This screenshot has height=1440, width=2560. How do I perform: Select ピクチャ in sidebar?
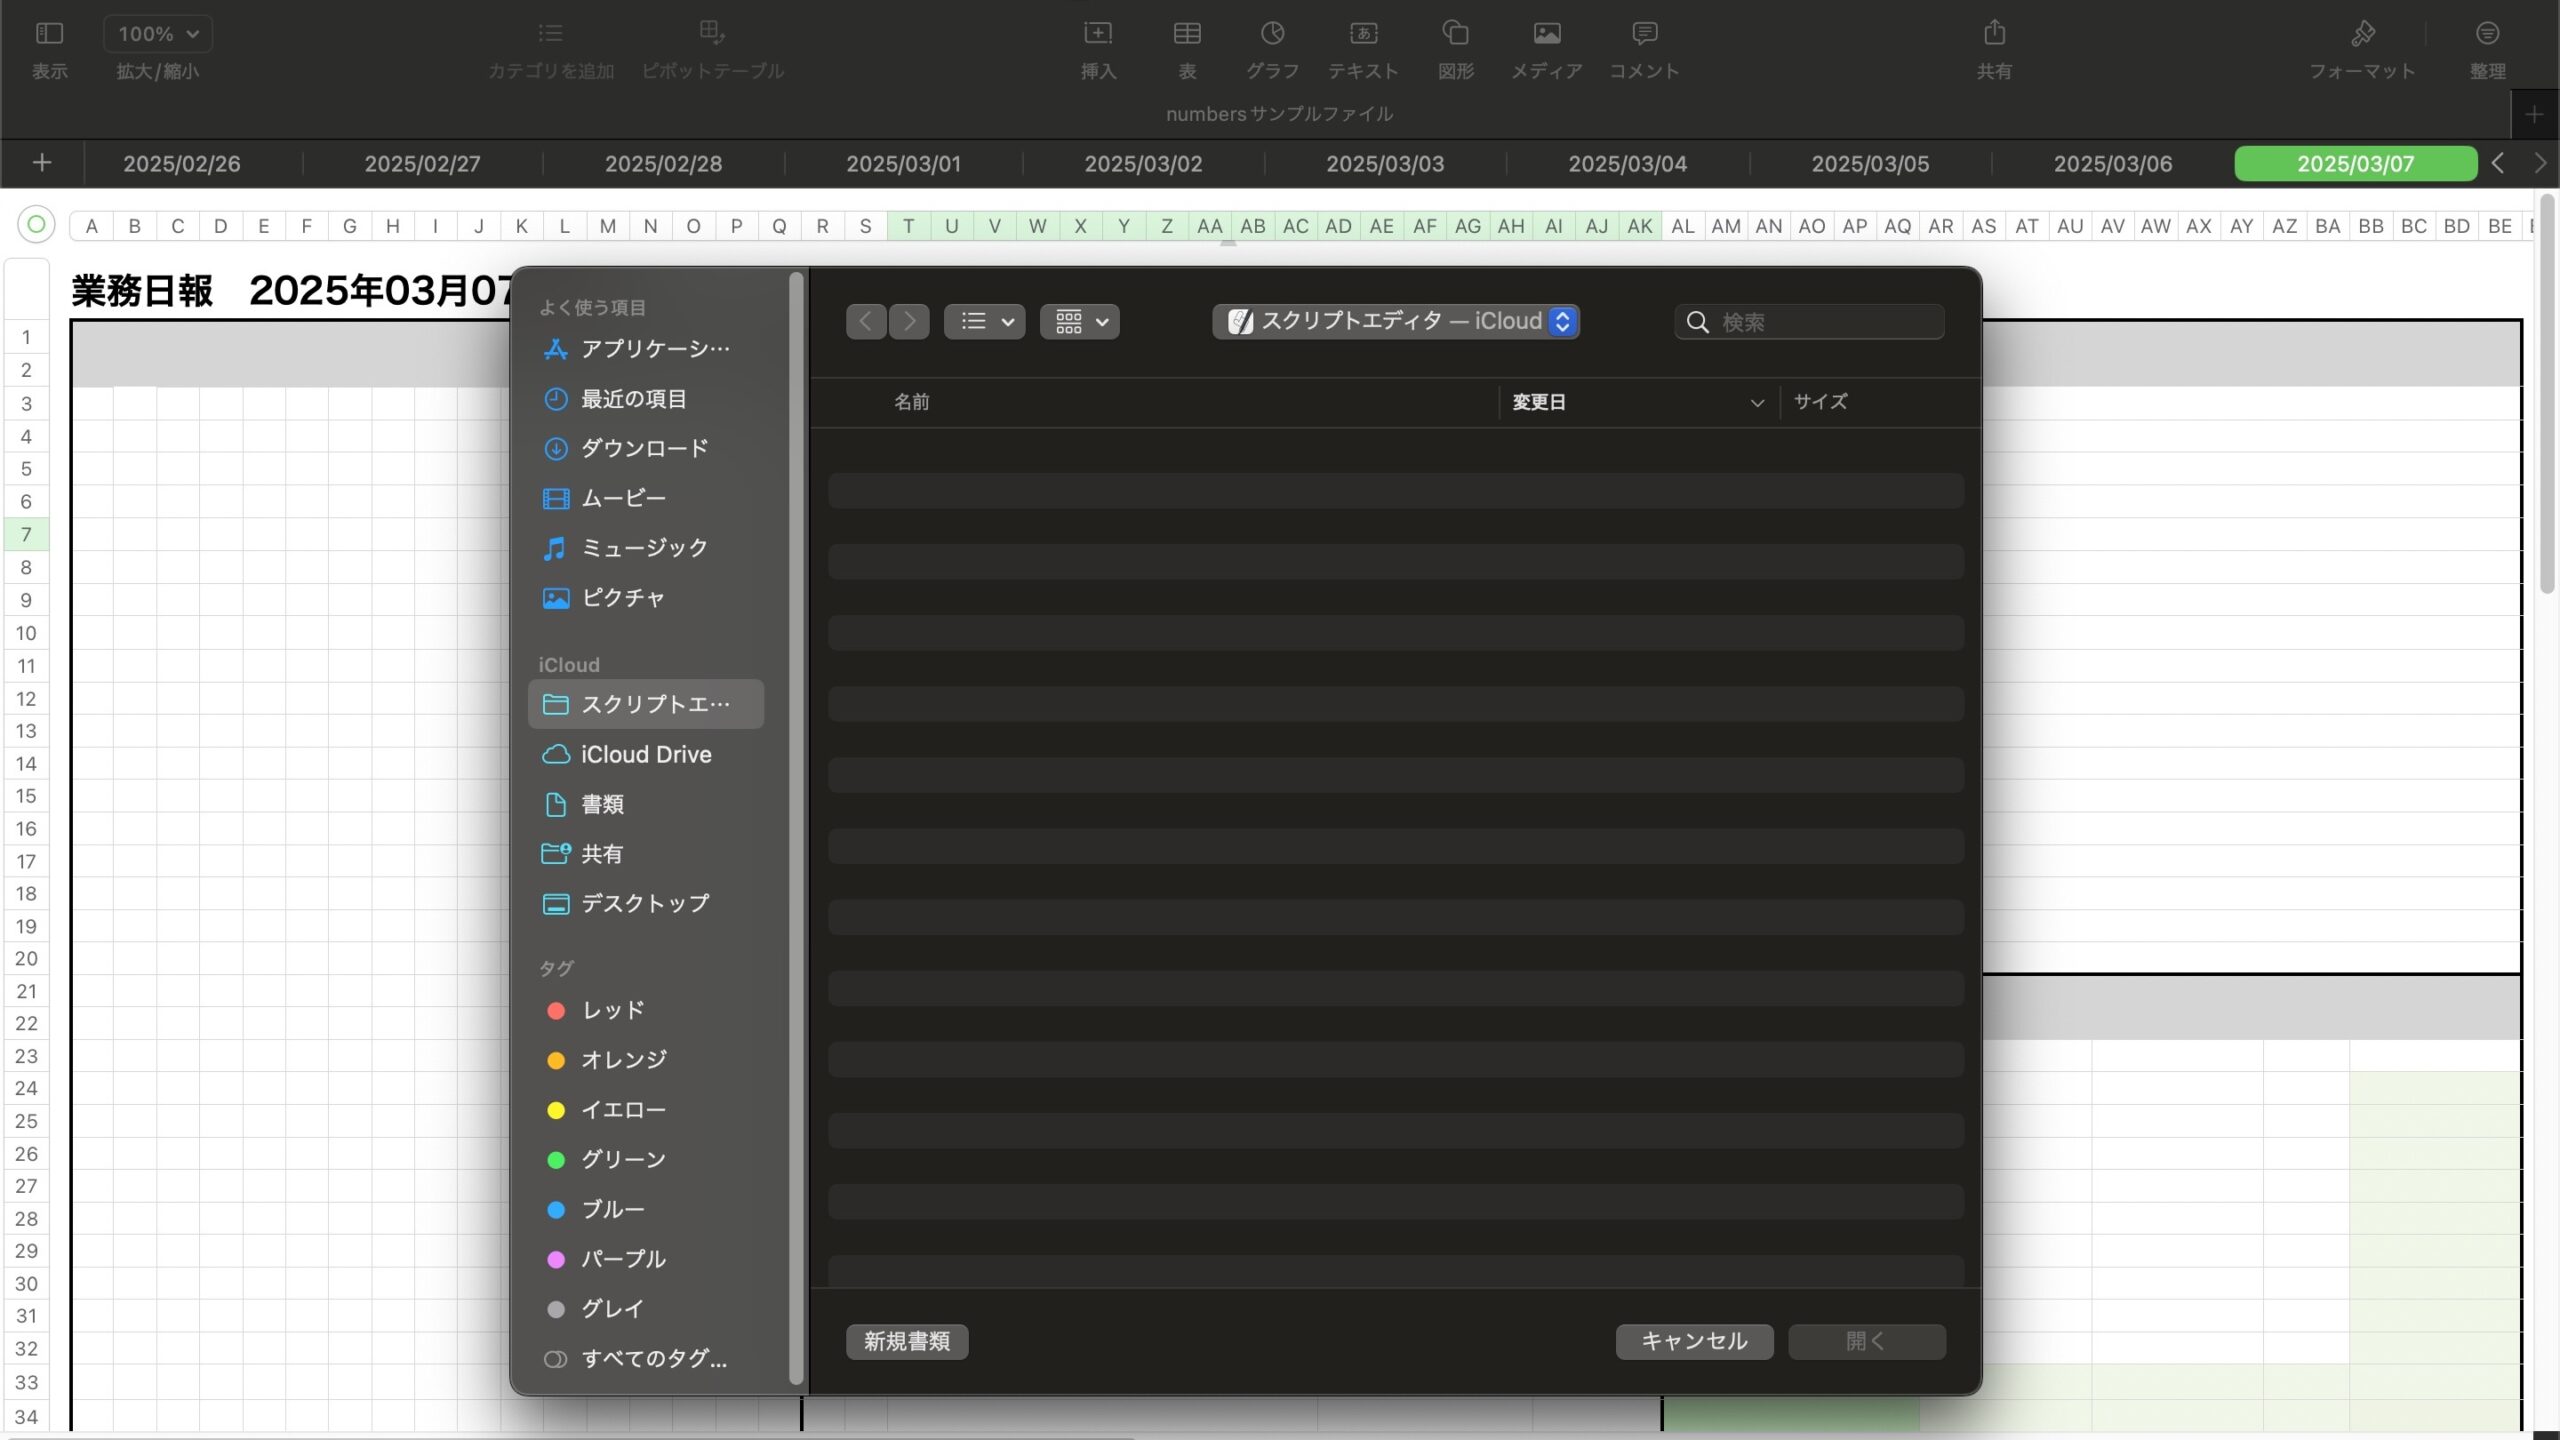[x=646, y=598]
